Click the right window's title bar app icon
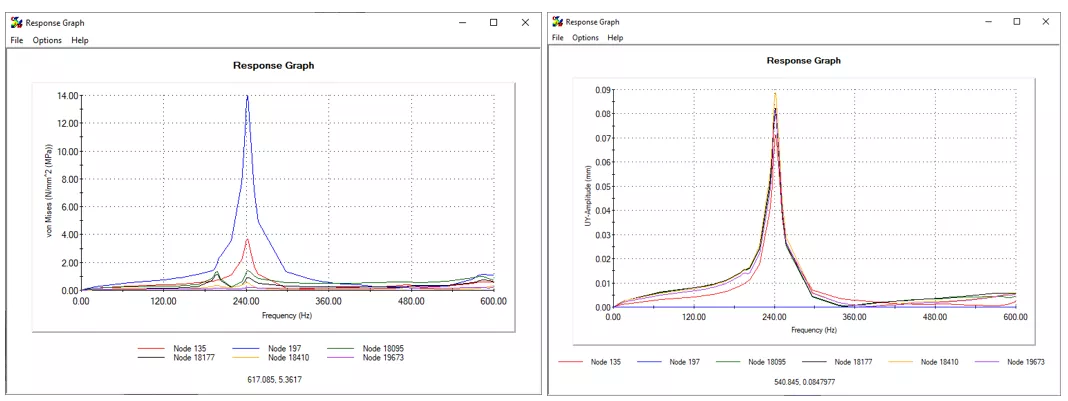Image resolution: width=1068 pixels, height=401 pixels. (558, 21)
